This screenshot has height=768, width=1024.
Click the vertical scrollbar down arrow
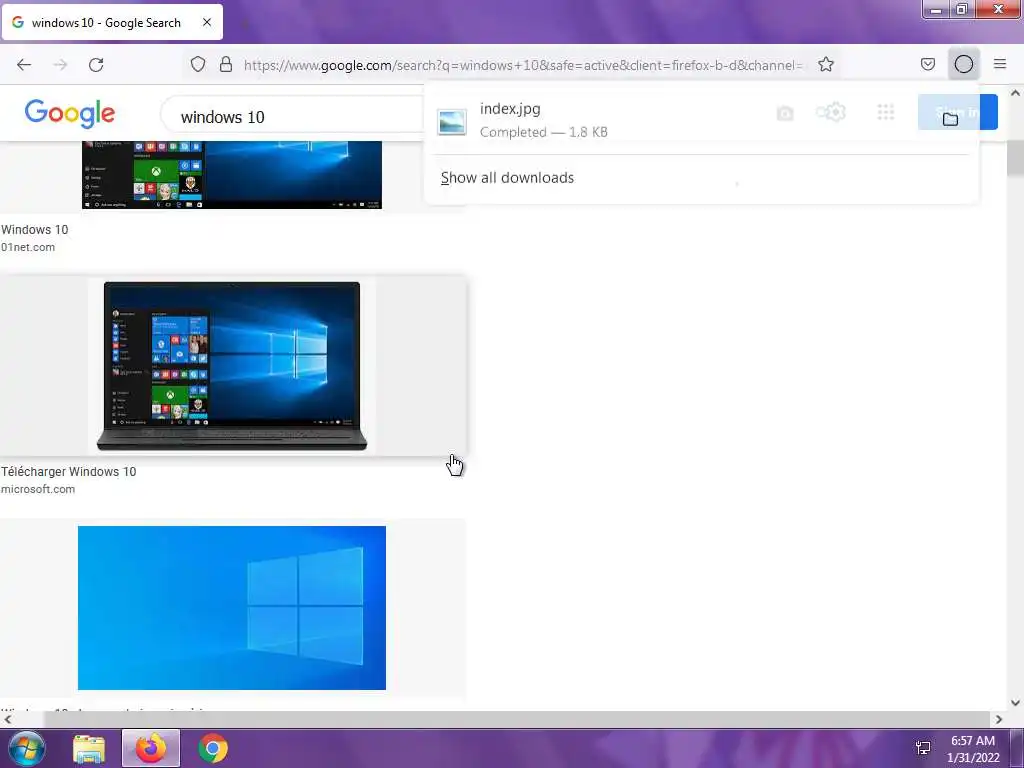pos(1016,703)
